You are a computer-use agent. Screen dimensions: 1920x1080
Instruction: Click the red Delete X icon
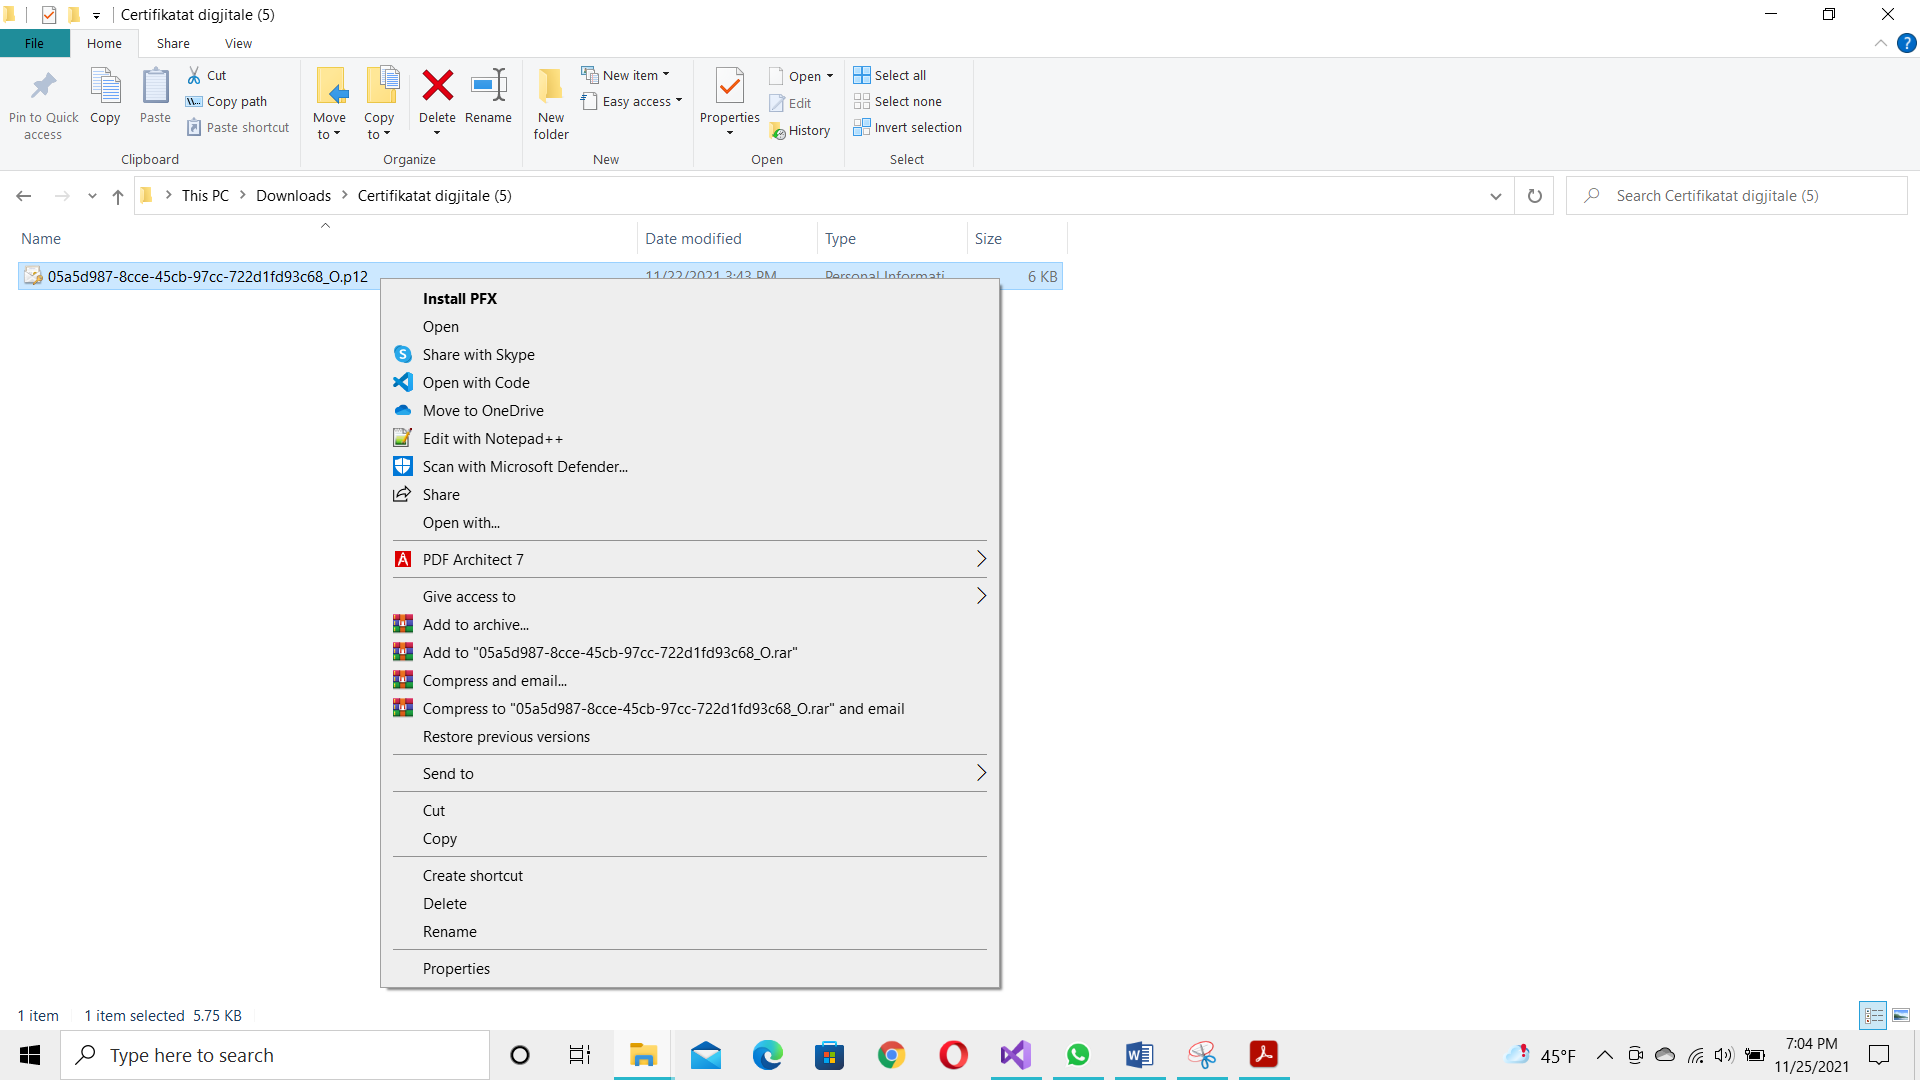pos(437,86)
